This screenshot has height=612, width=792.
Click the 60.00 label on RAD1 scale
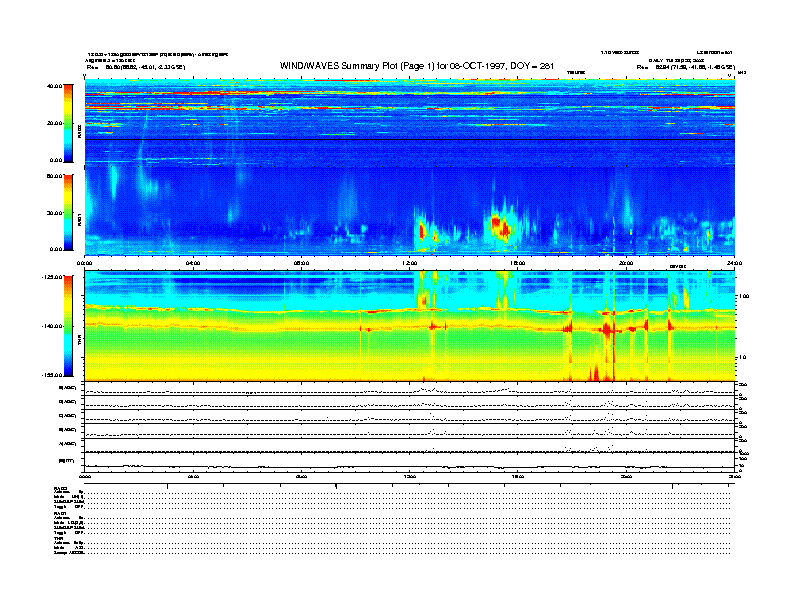pos(55,176)
